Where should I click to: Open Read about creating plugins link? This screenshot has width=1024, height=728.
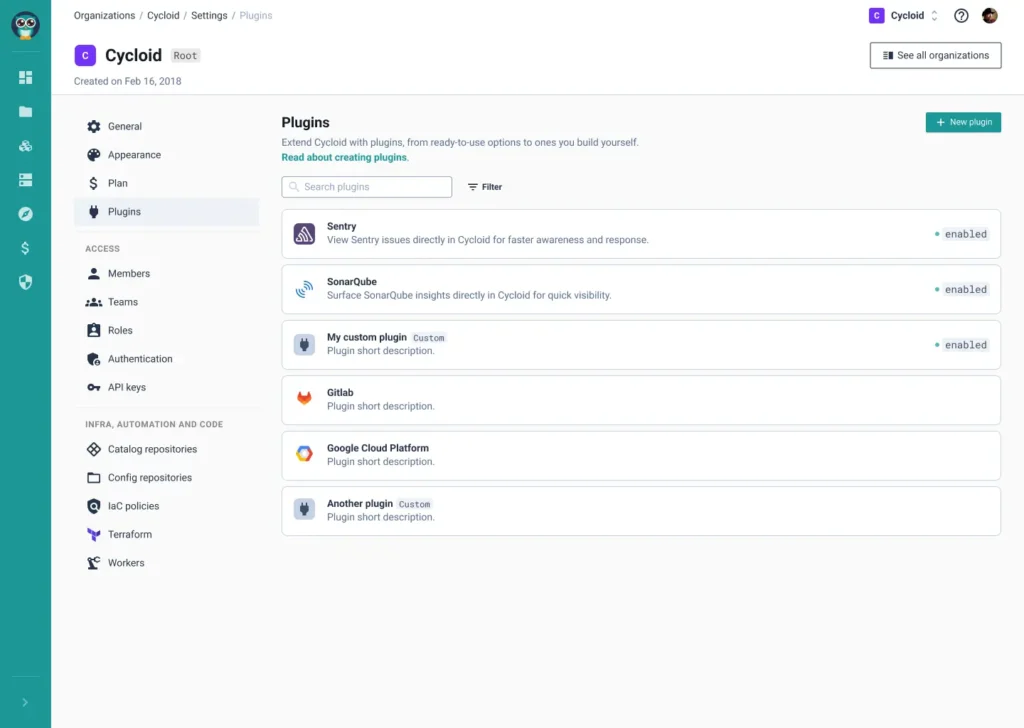click(344, 158)
